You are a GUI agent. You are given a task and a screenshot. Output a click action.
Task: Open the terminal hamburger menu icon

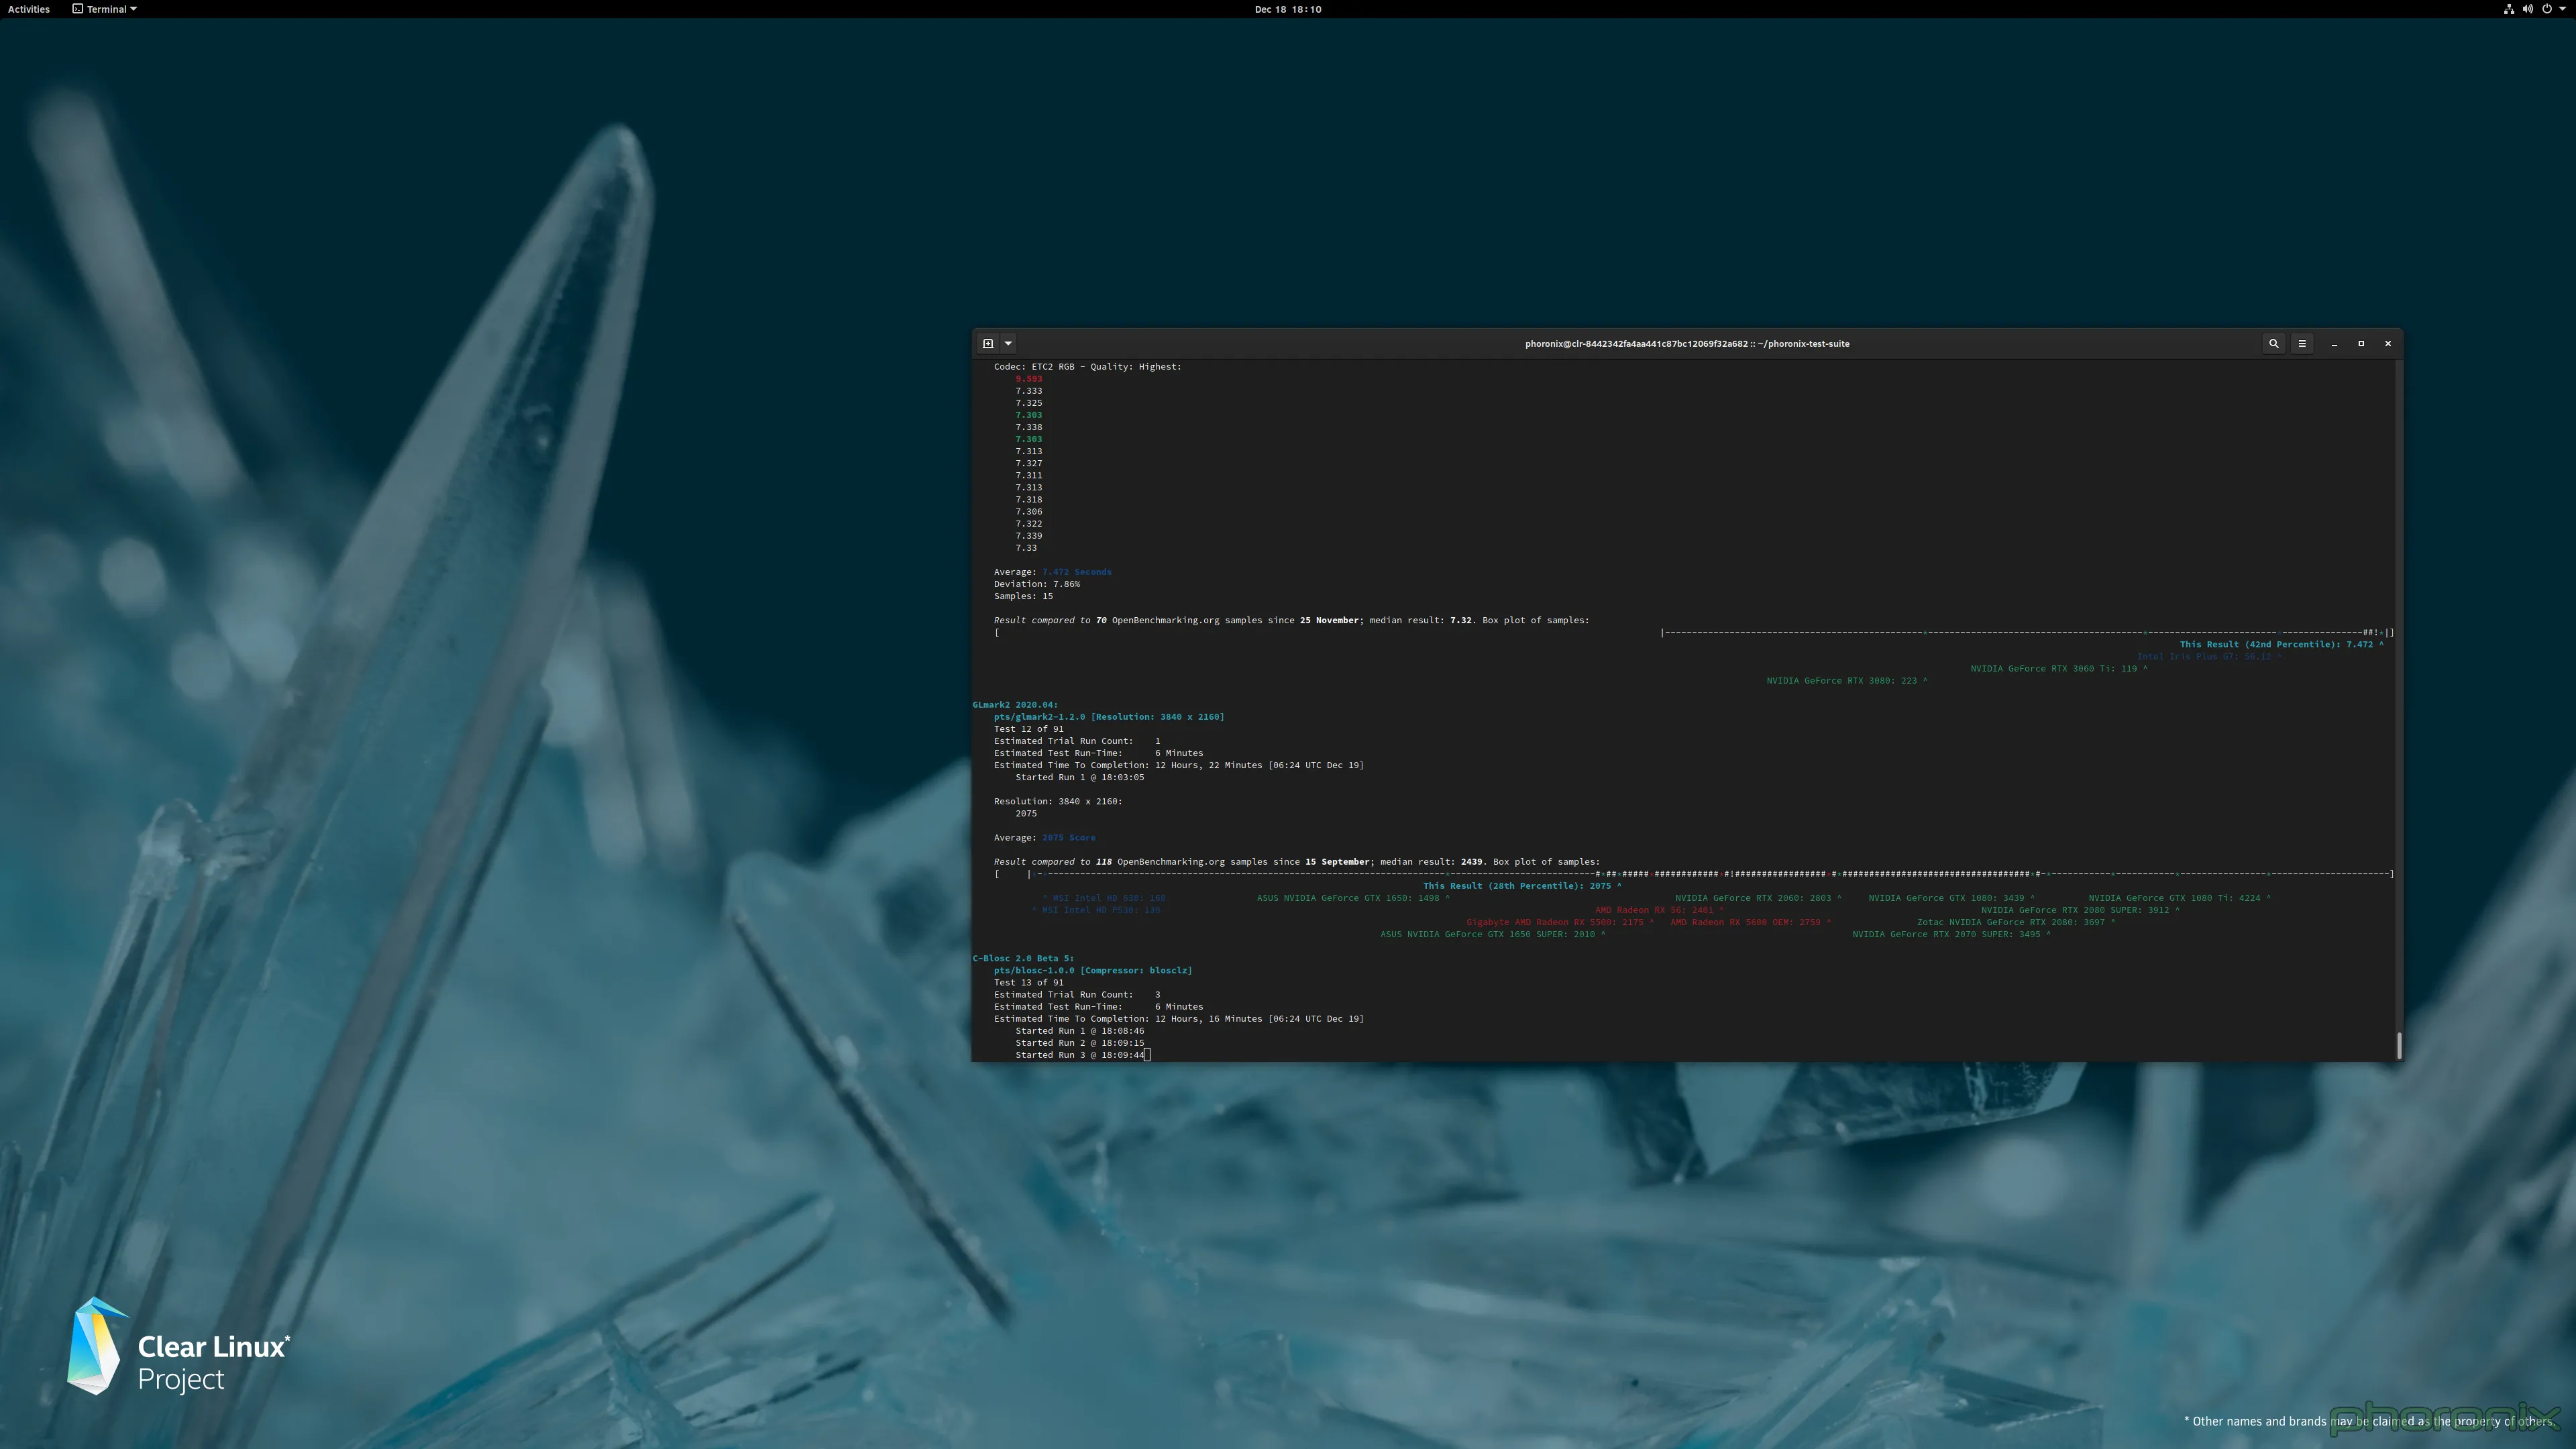point(2301,343)
